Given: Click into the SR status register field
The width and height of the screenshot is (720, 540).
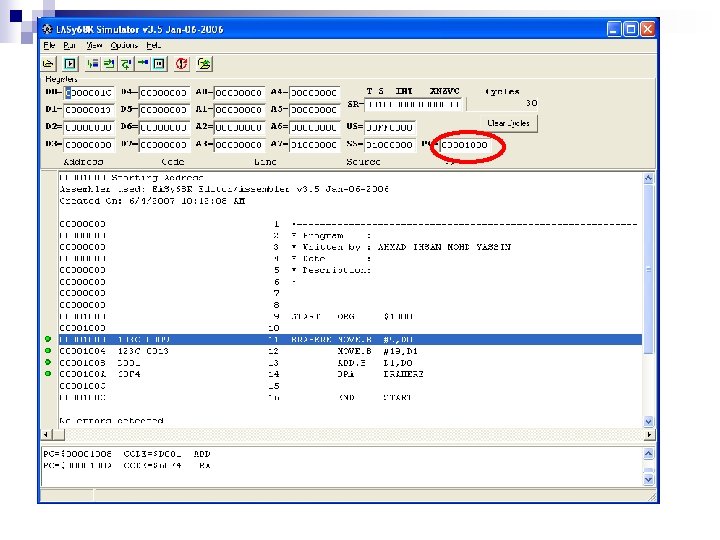Looking at the screenshot, I should click(x=415, y=105).
